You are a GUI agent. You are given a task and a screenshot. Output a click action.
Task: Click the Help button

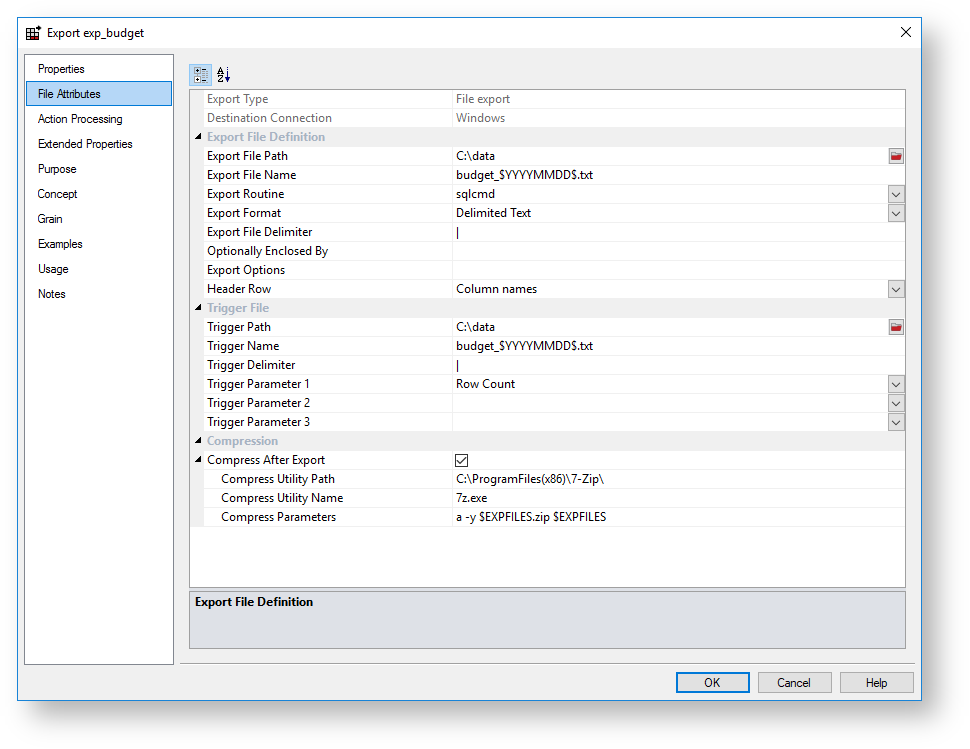click(x=876, y=683)
